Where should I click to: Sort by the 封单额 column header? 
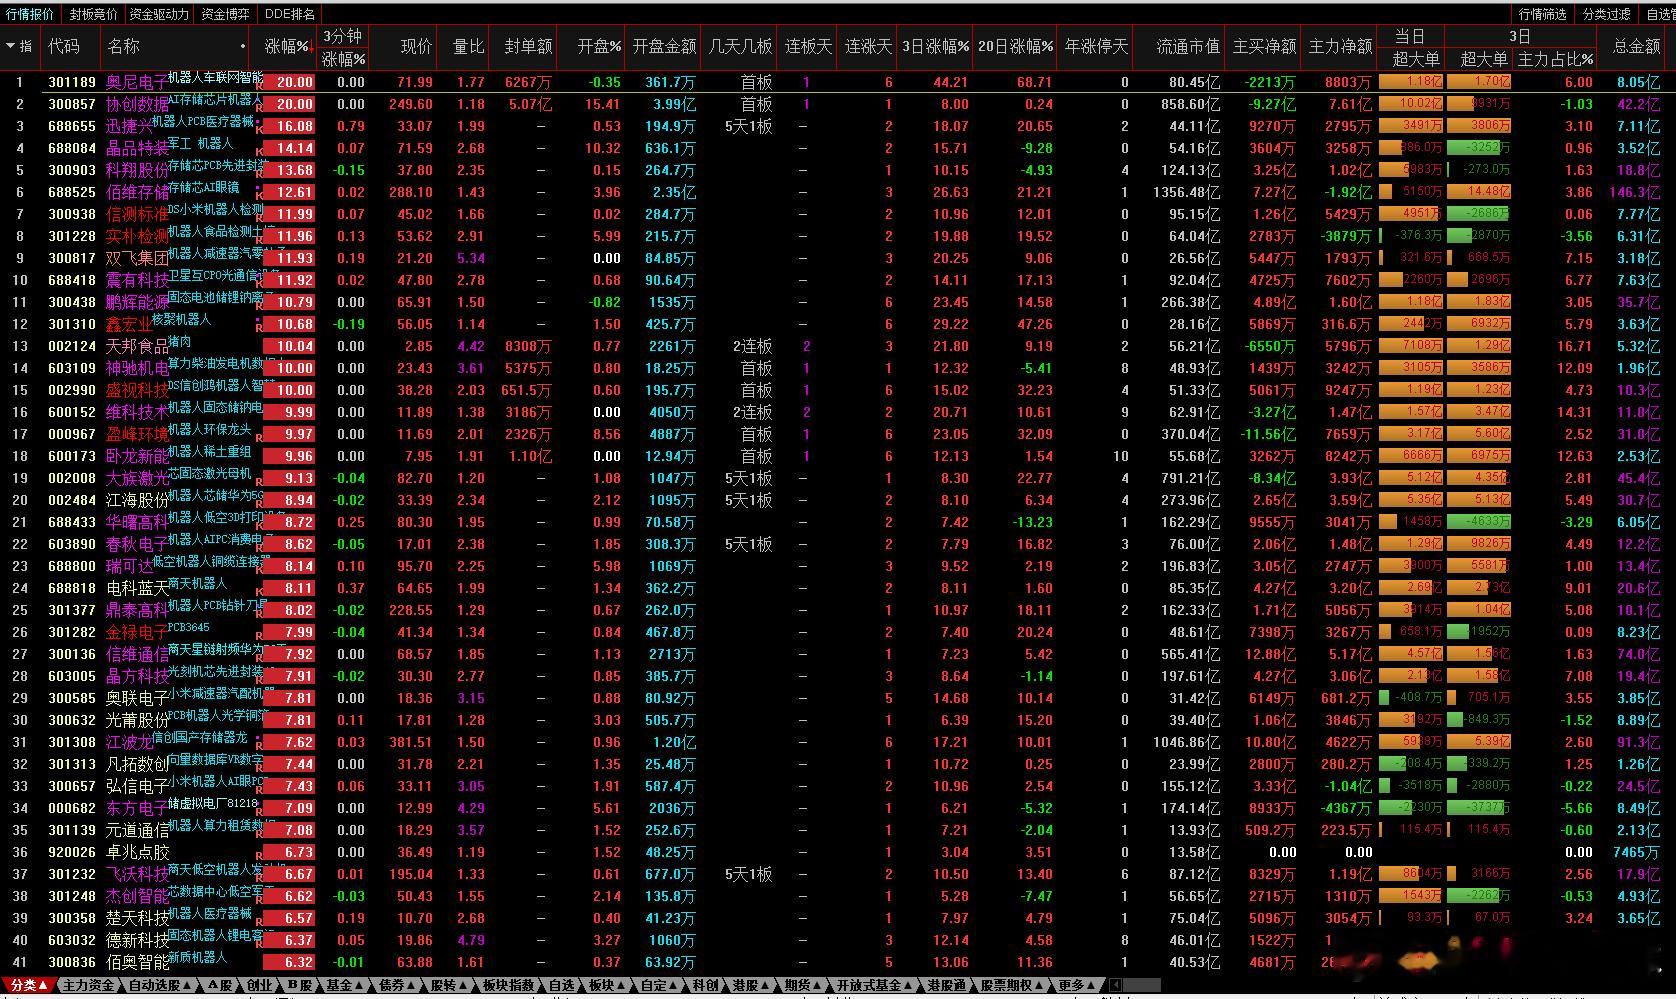click(x=529, y=46)
